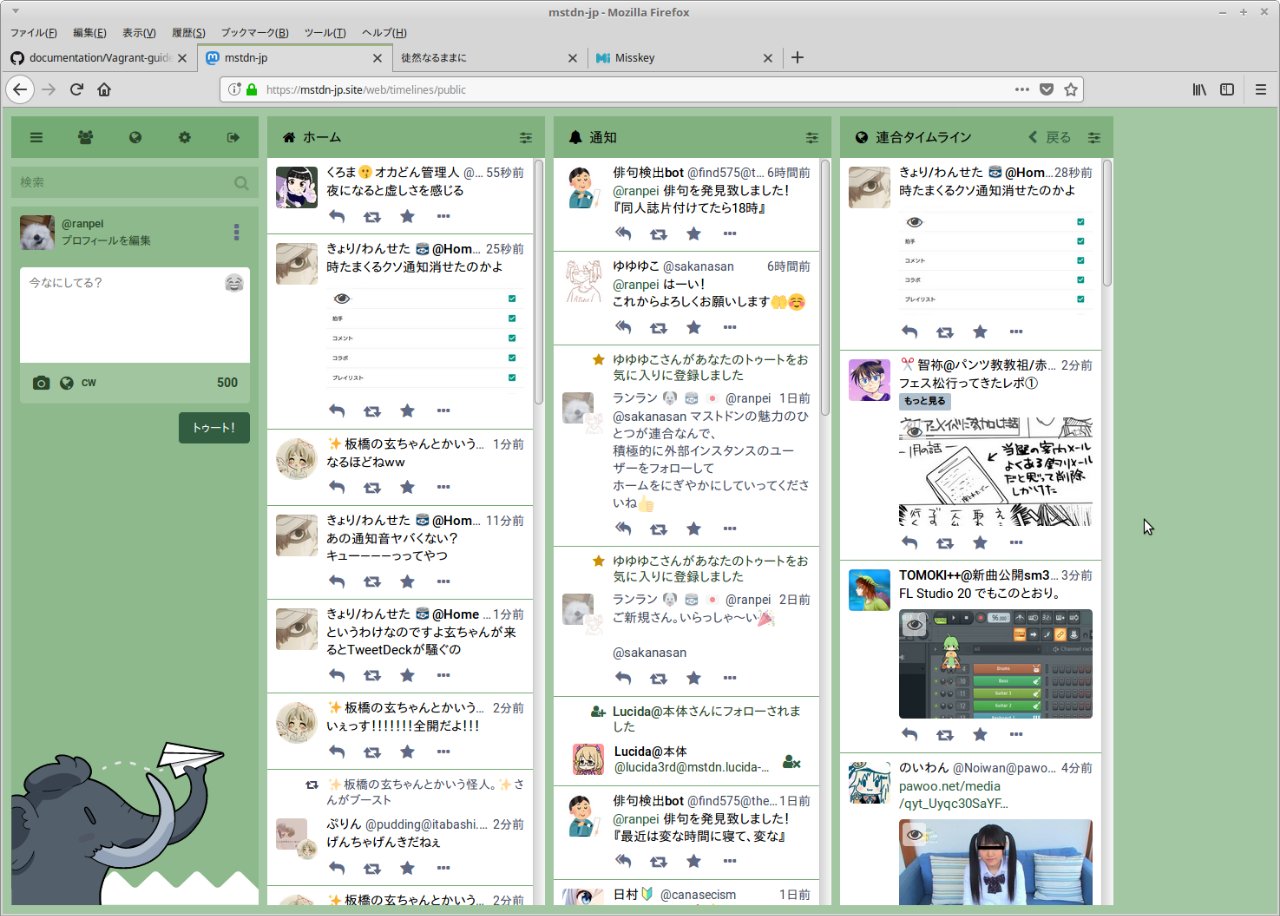The width and height of the screenshot is (1280, 916).
Task: Click the もっと見る show more button
Action: 924,401
